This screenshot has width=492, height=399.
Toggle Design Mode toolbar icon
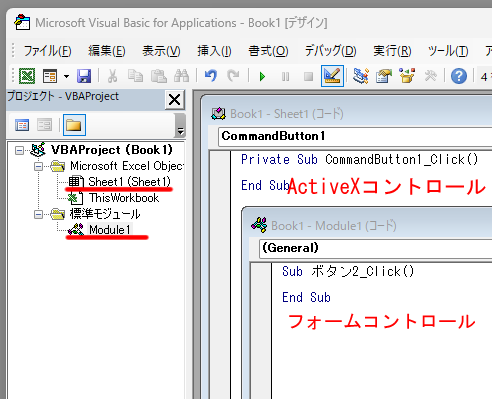coord(332,76)
